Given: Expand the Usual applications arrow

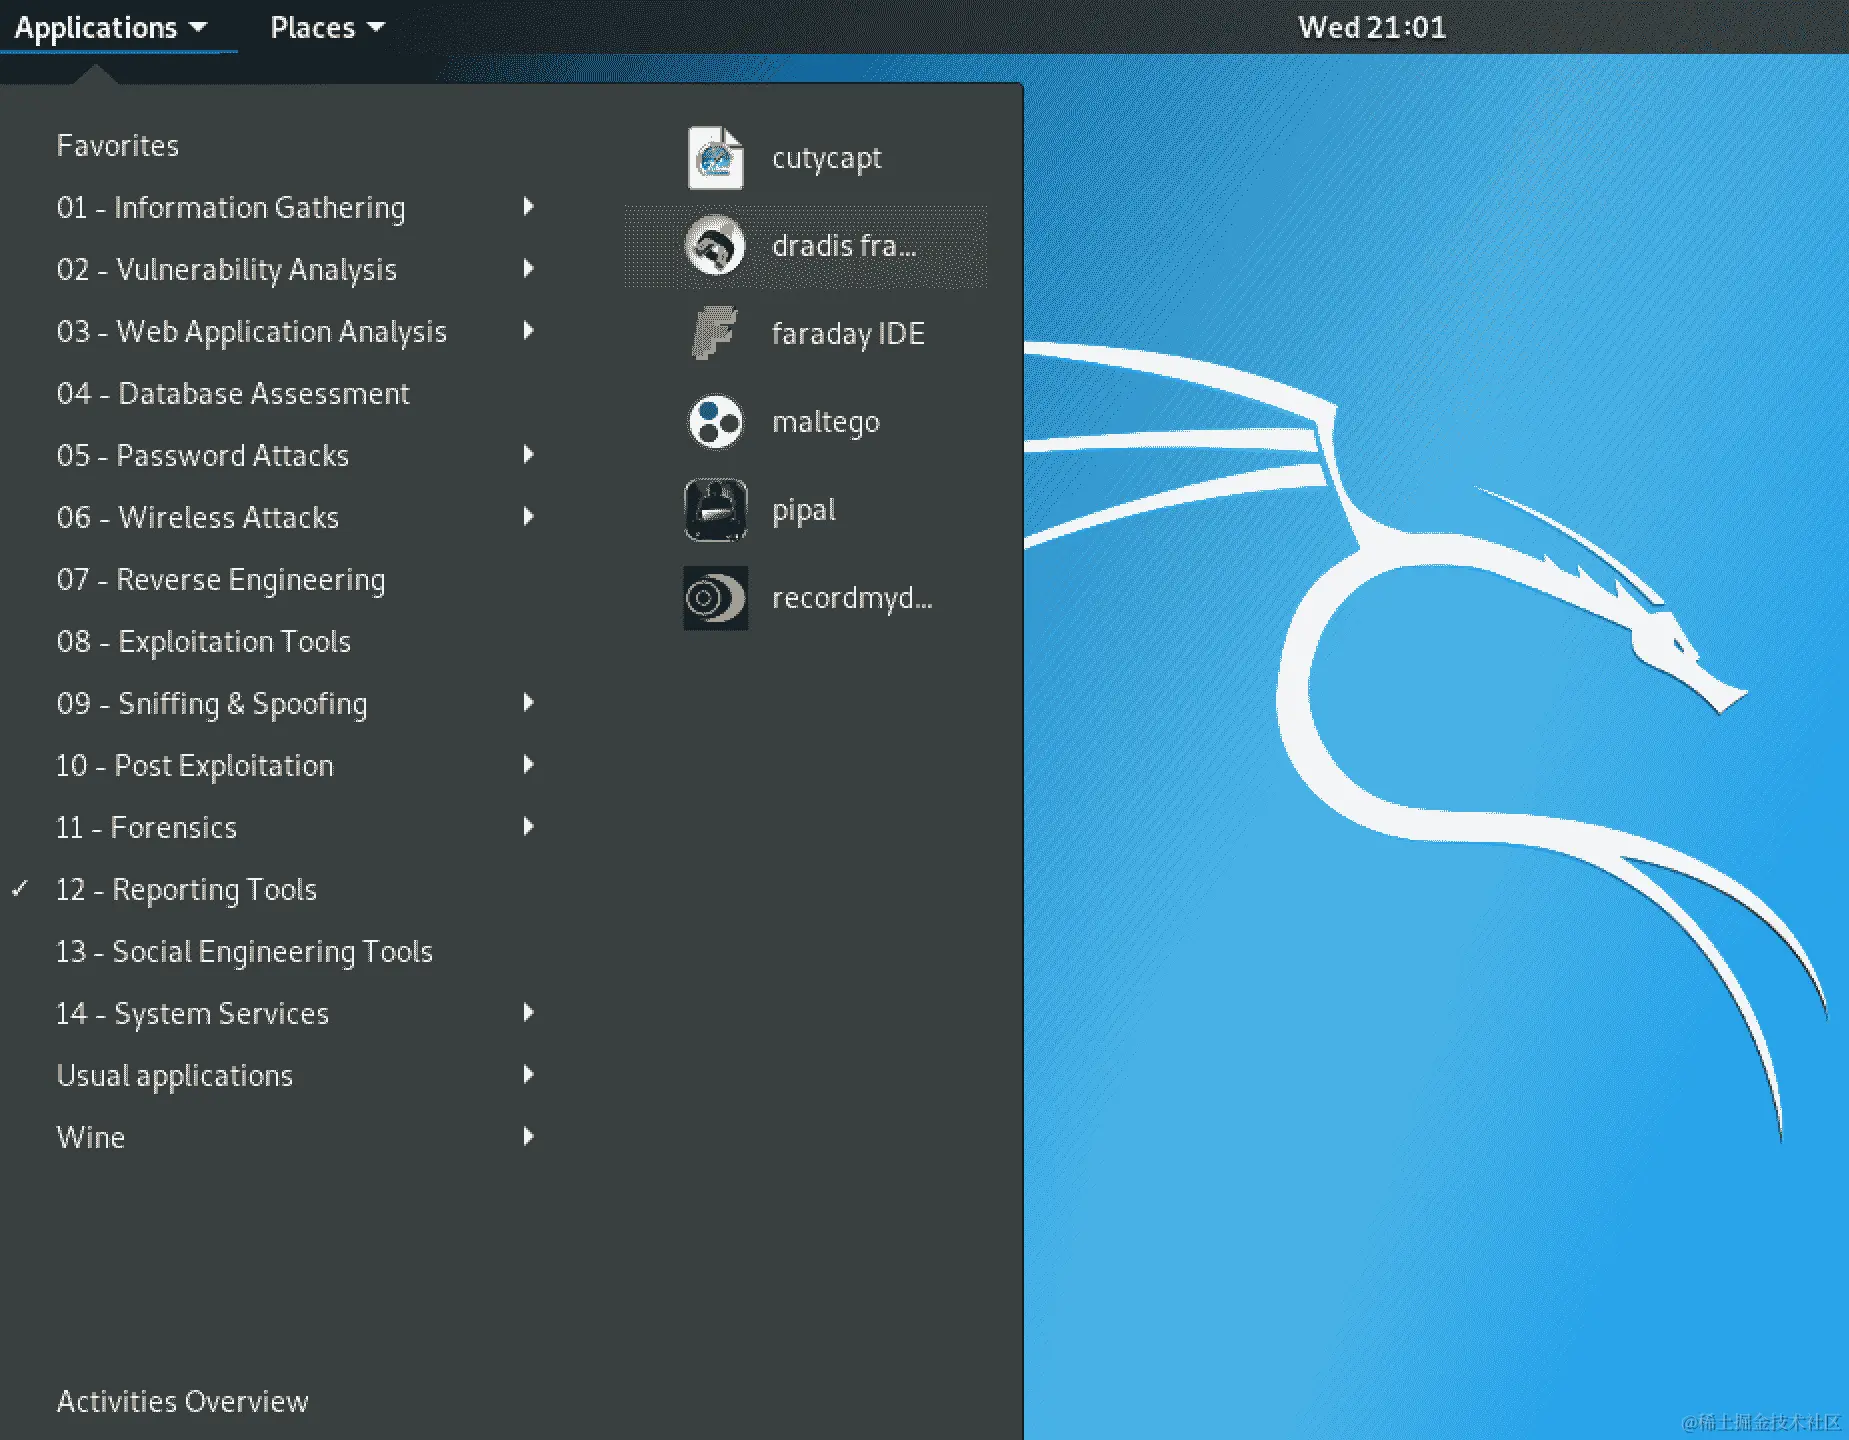Looking at the screenshot, I should 529,1075.
